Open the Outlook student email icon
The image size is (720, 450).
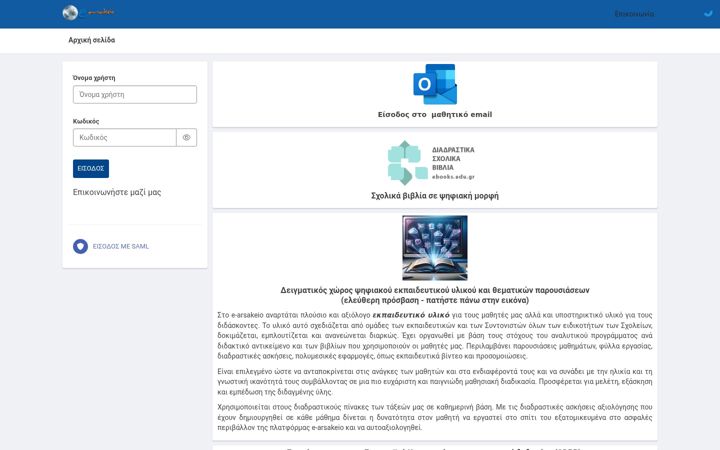(x=435, y=84)
